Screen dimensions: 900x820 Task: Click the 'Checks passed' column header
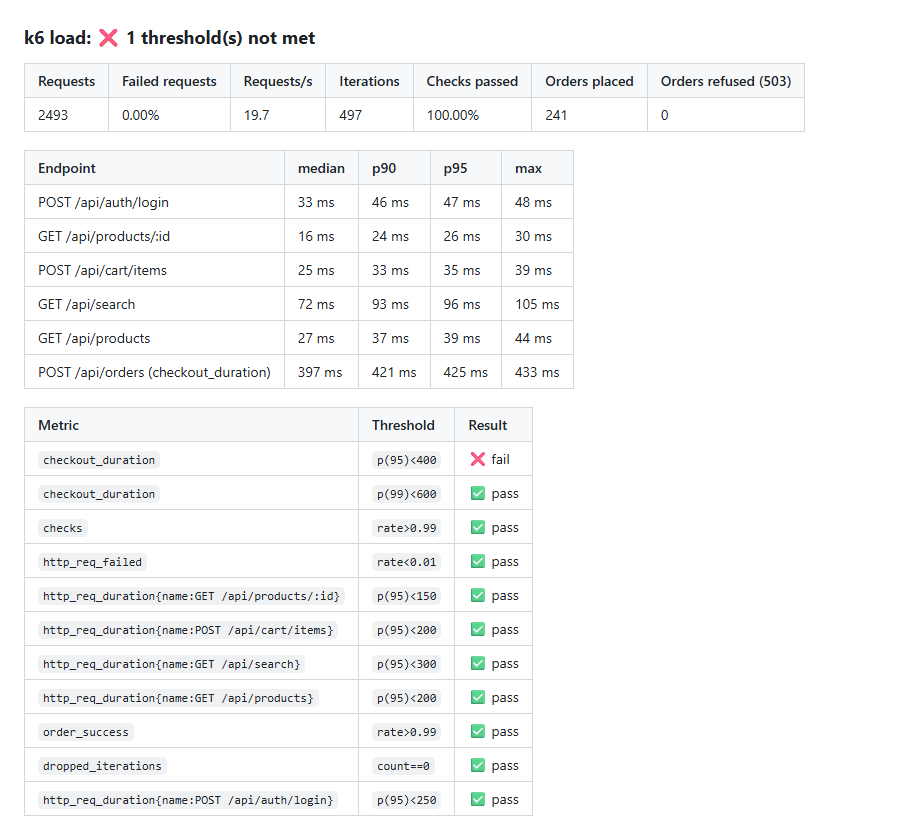pyautogui.click(x=472, y=81)
